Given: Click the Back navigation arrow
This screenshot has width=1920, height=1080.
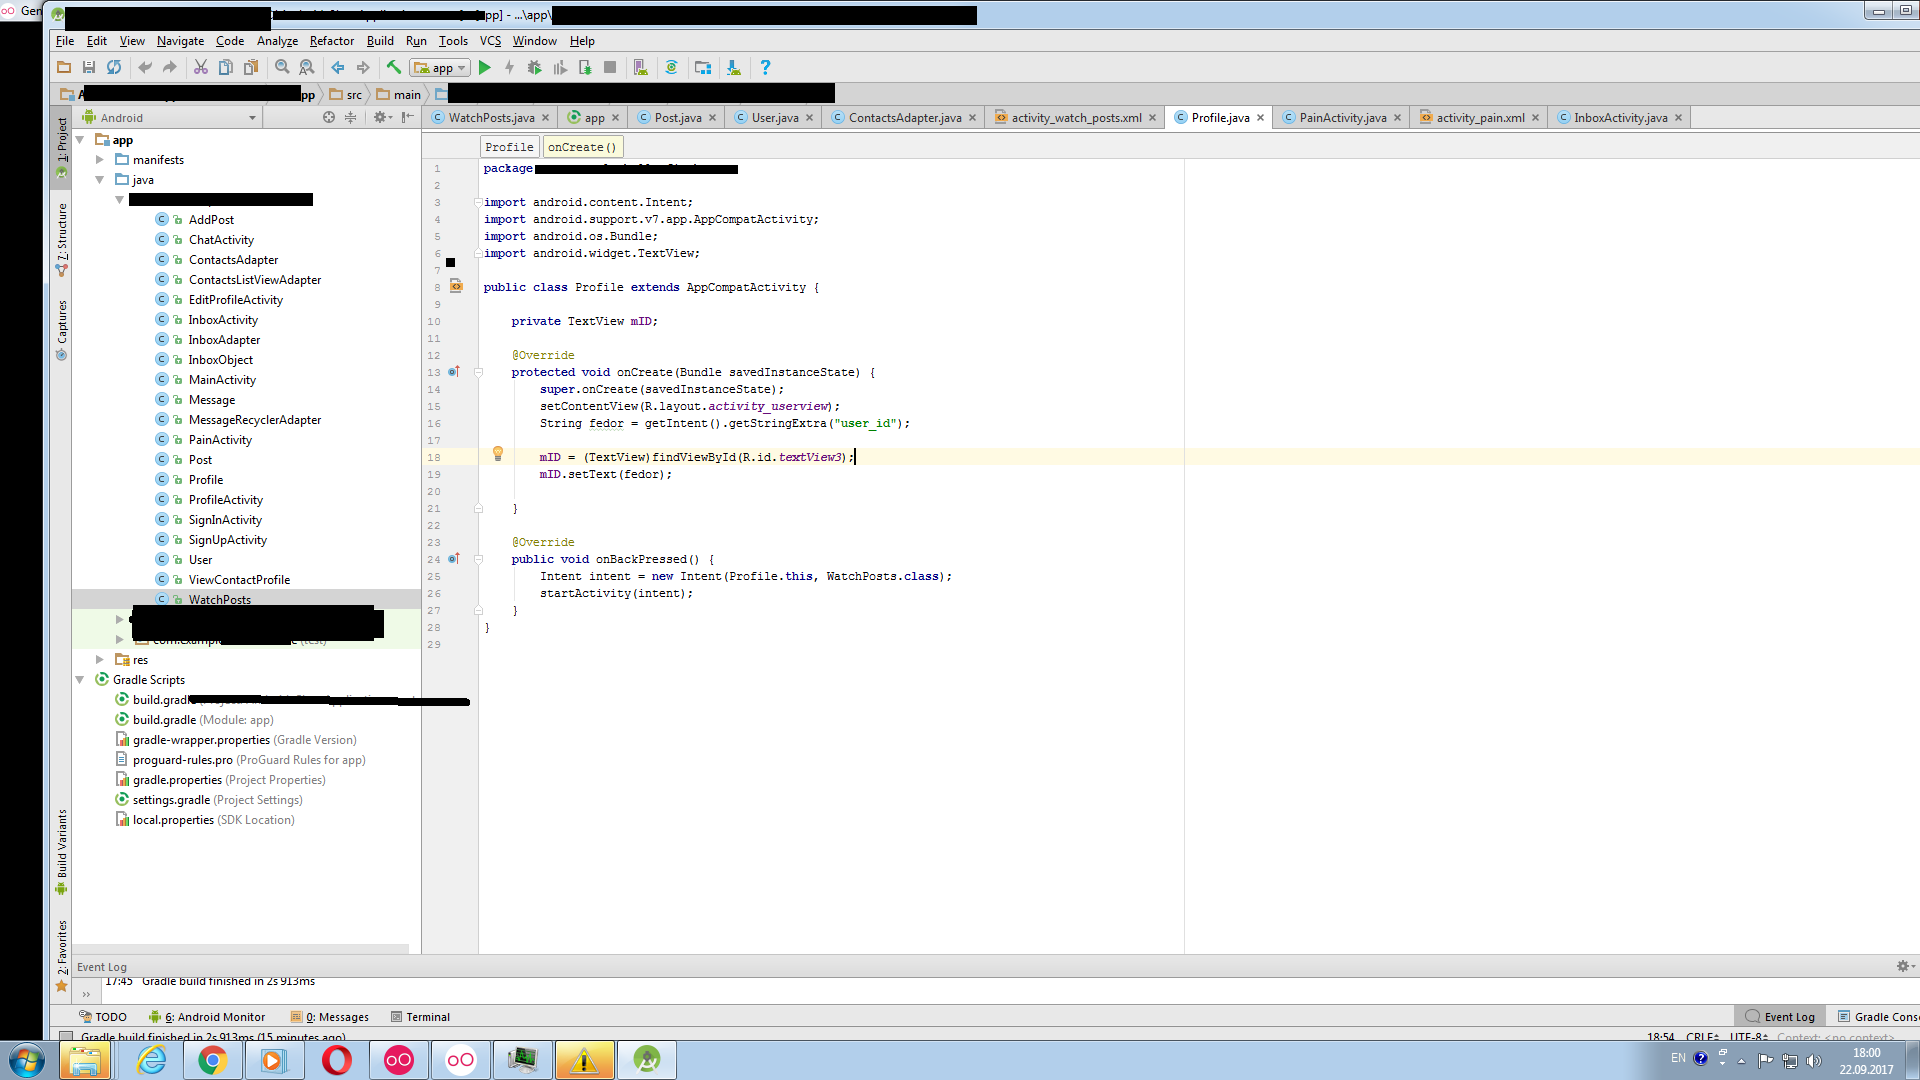Looking at the screenshot, I should point(338,67).
